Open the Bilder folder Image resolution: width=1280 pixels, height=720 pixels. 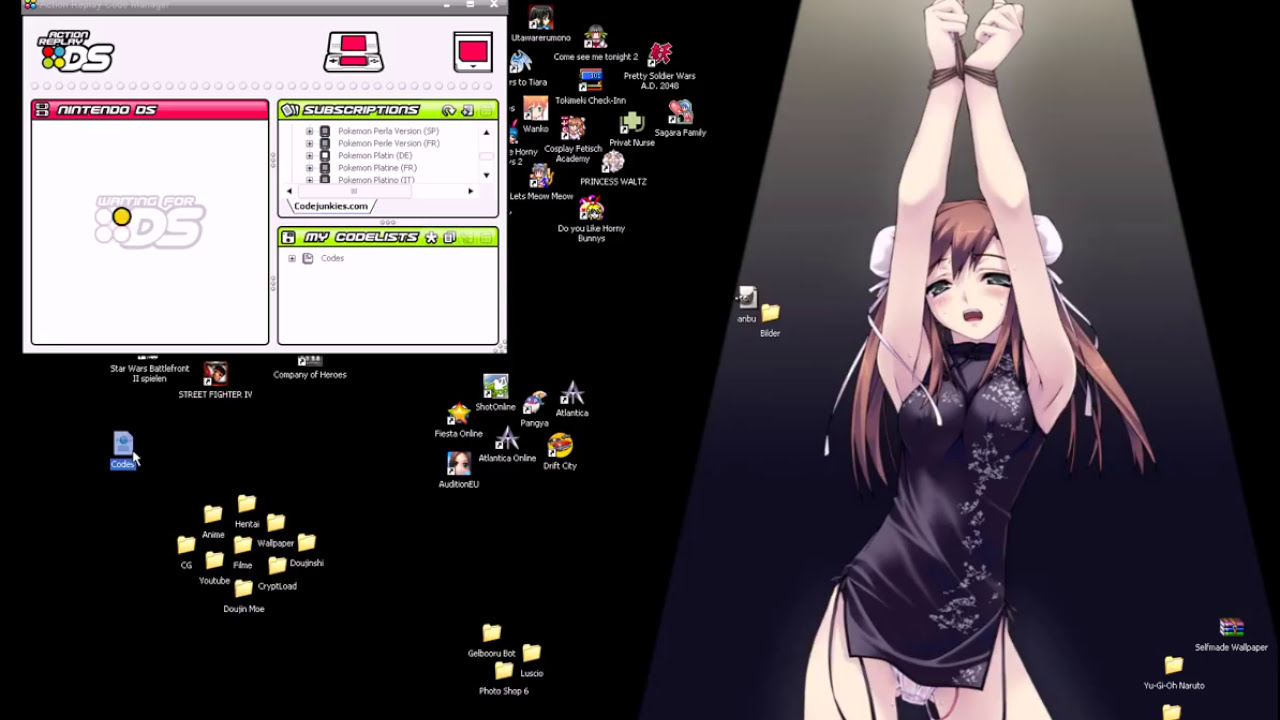tap(770, 314)
